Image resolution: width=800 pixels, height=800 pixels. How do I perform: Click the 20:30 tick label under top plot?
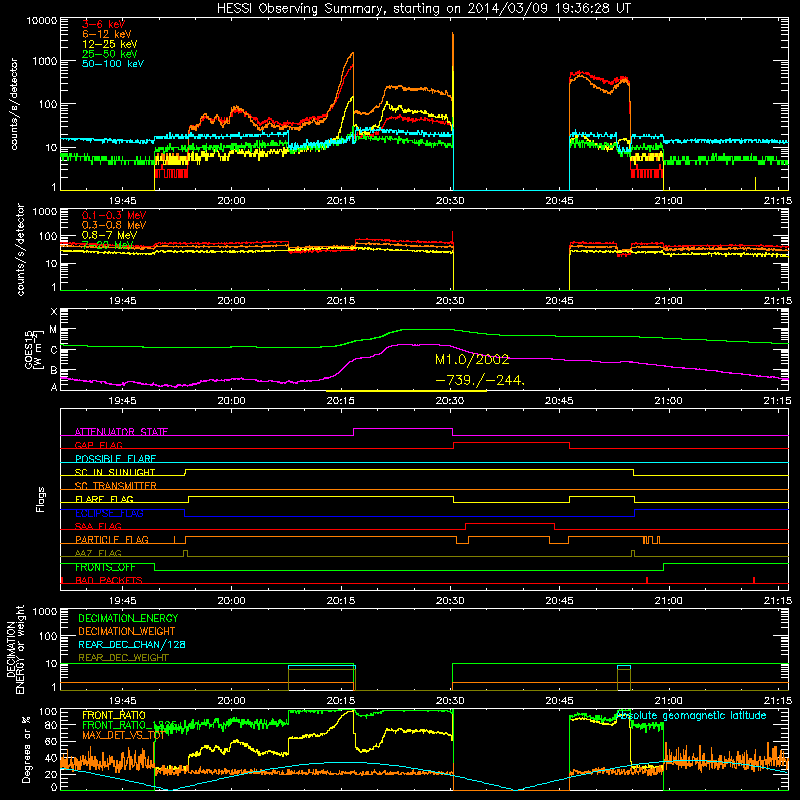click(450, 201)
